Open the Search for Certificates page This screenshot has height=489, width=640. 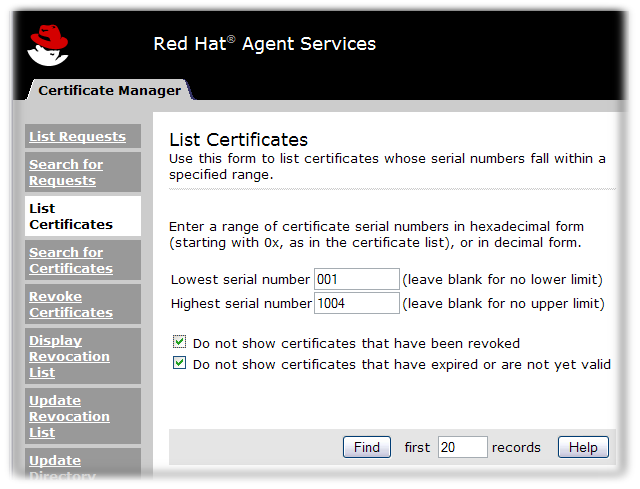(x=70, y=260)
